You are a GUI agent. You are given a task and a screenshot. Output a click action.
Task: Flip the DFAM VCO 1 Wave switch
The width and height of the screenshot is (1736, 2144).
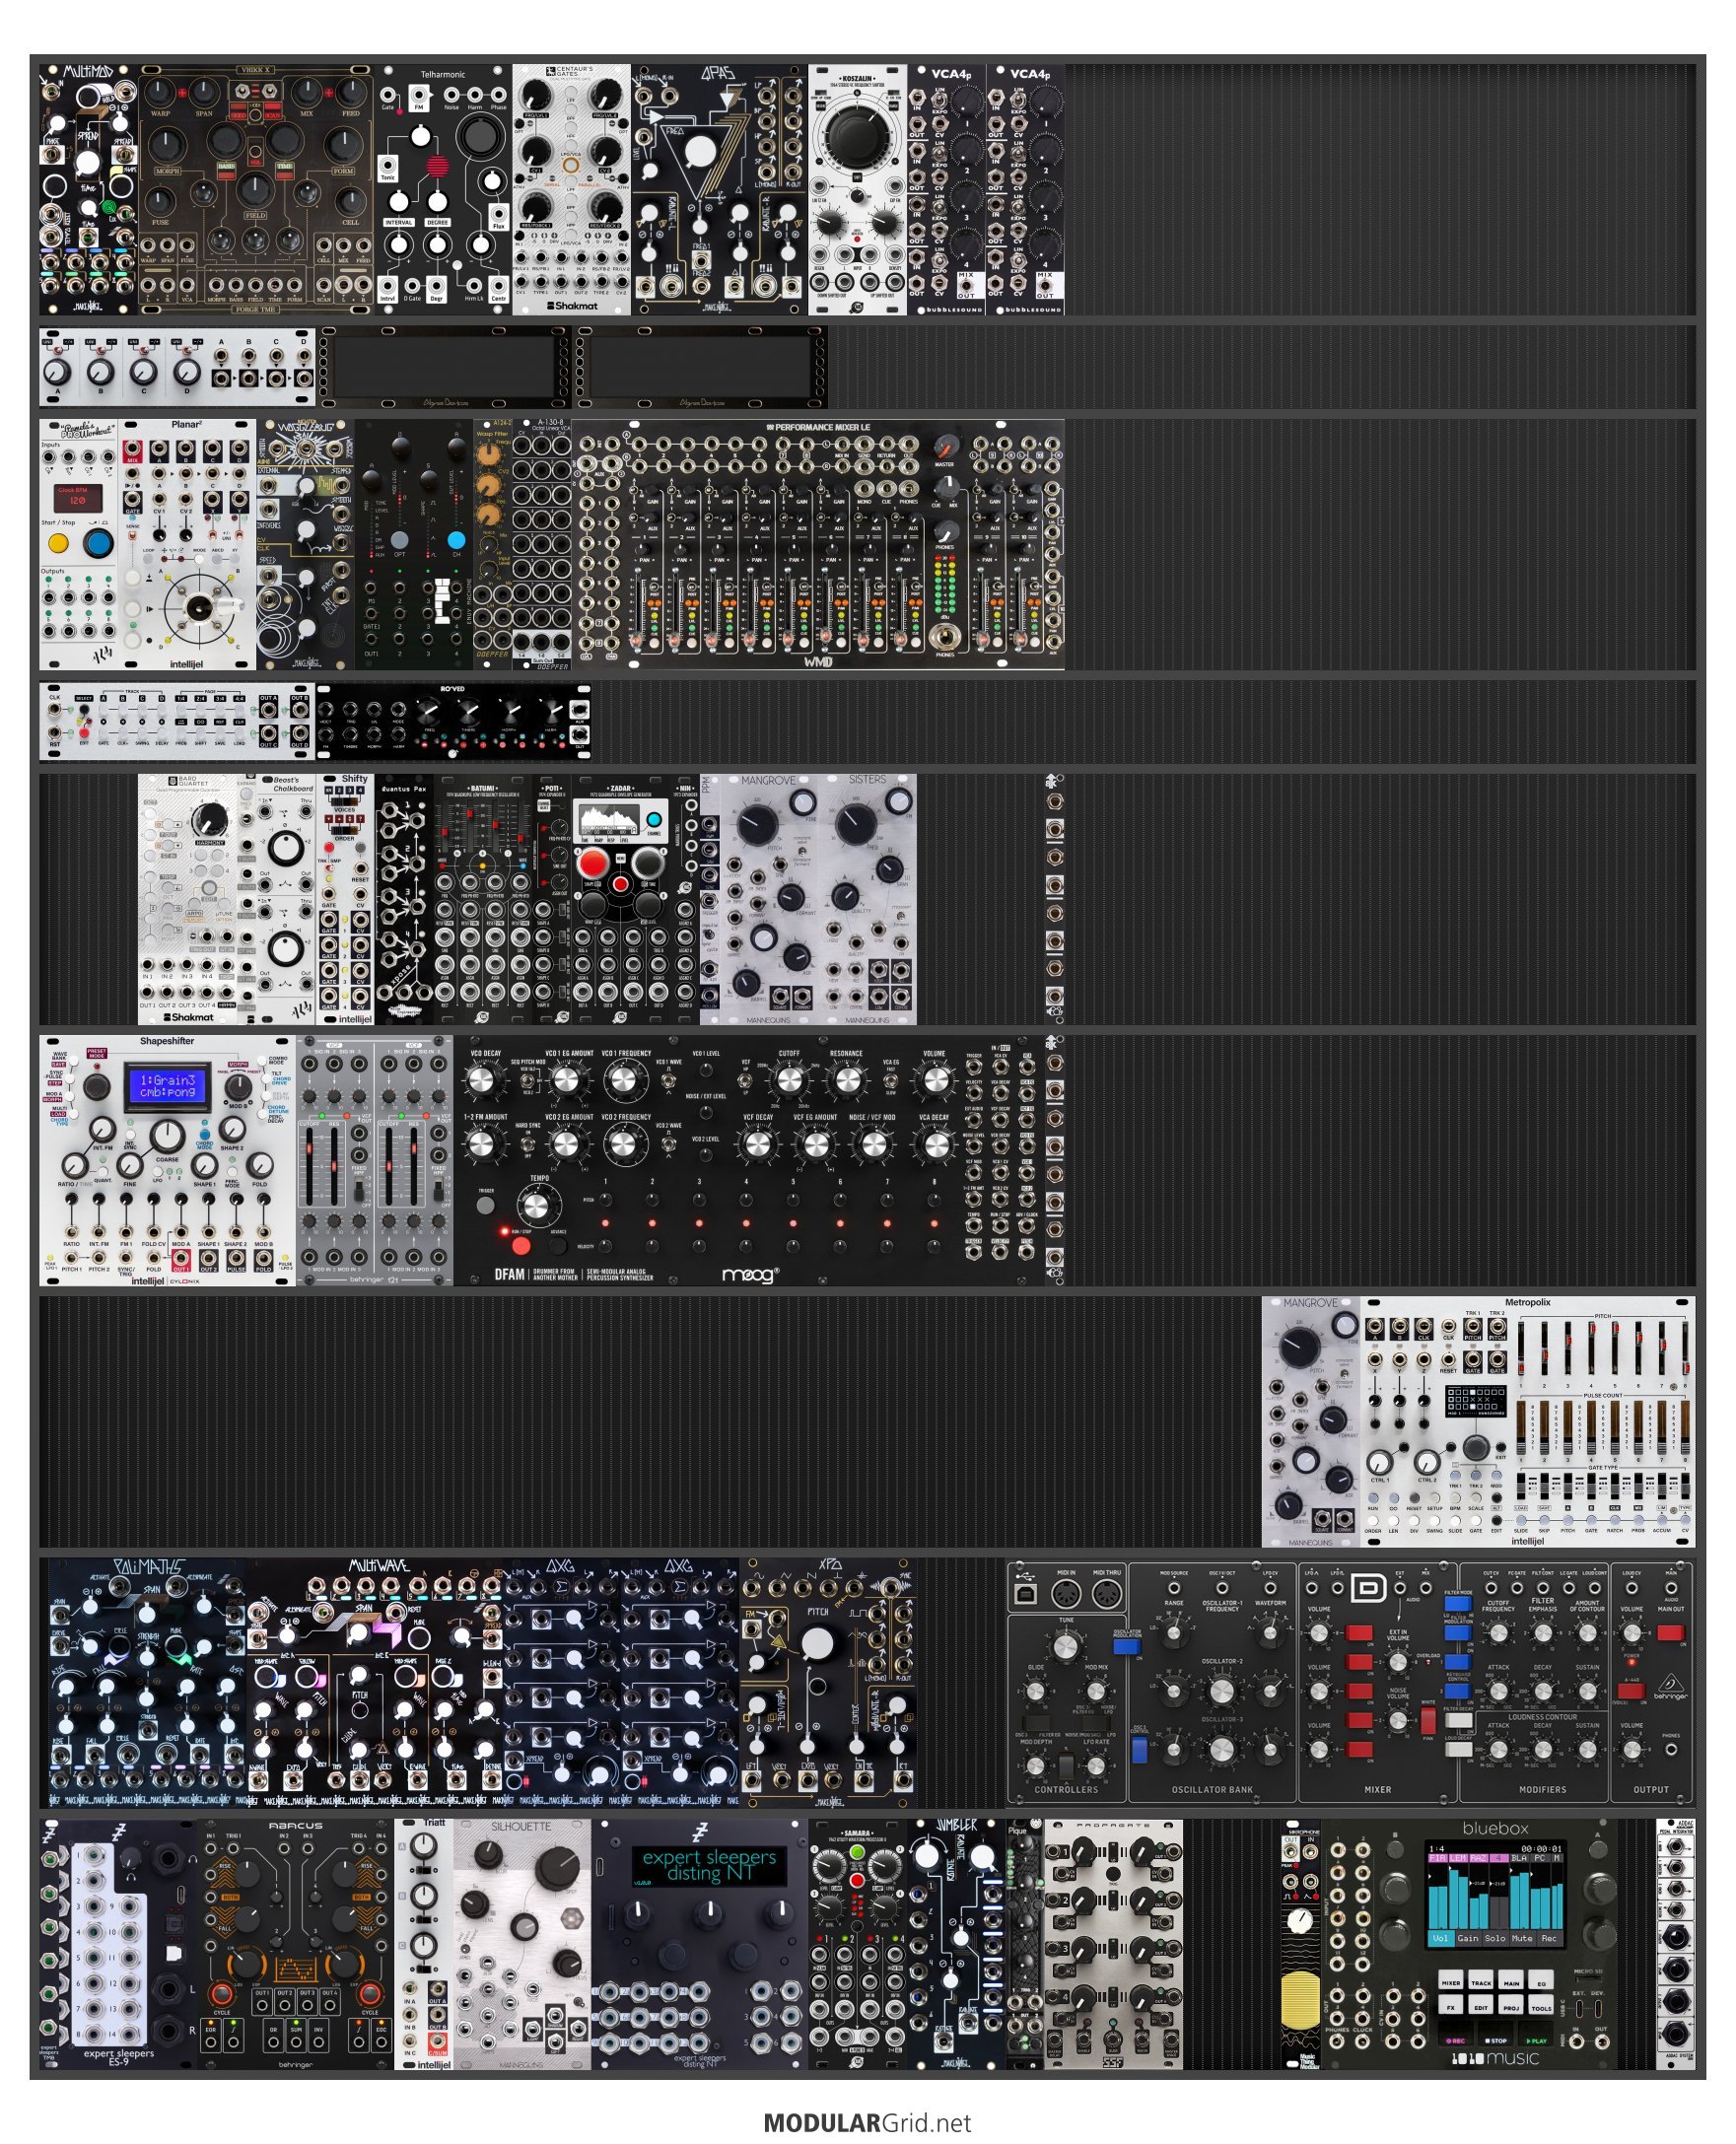point(669,1082)
